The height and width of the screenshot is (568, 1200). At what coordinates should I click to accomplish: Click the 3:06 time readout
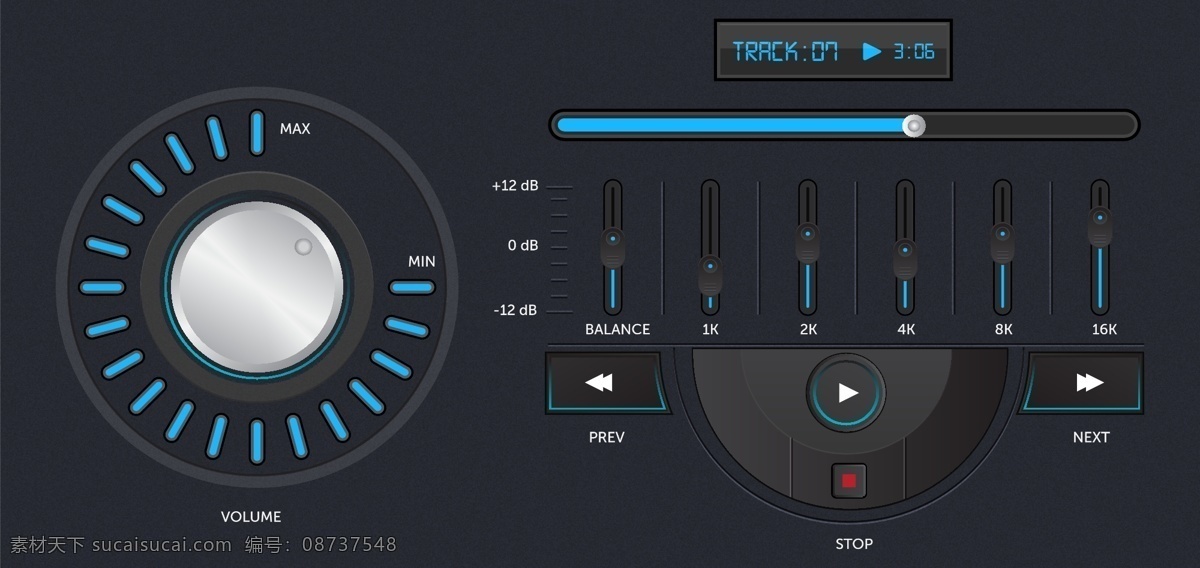pos(914,51)
